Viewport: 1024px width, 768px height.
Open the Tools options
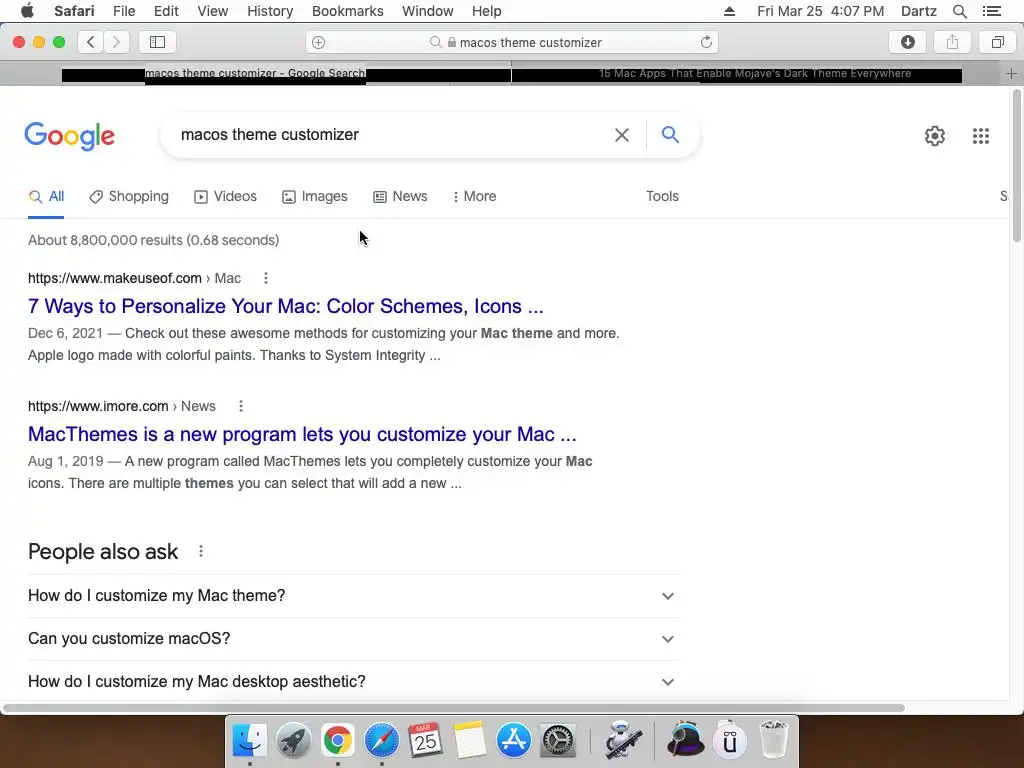point(662,197)
